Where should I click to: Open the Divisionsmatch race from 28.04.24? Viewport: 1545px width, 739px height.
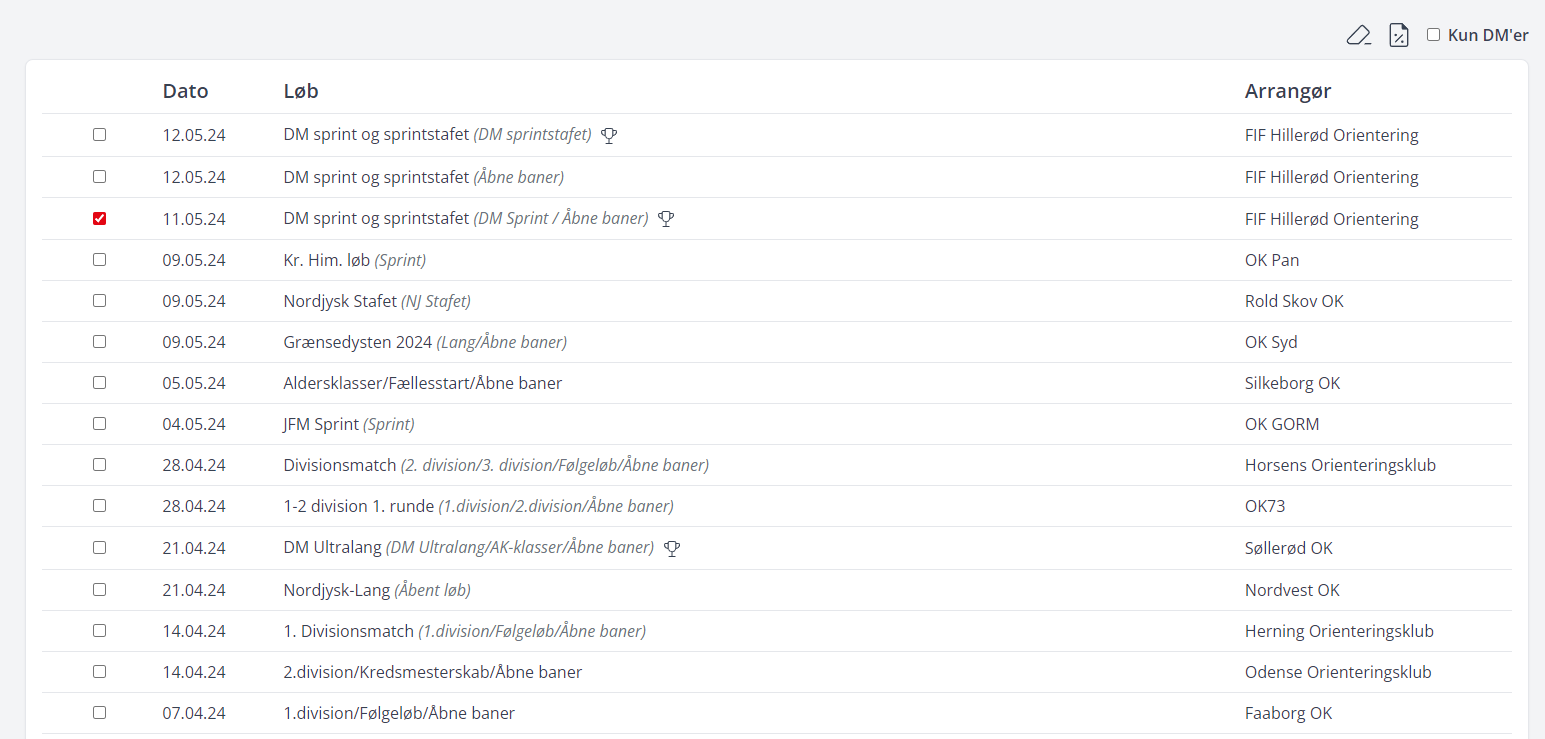(339, 465)
